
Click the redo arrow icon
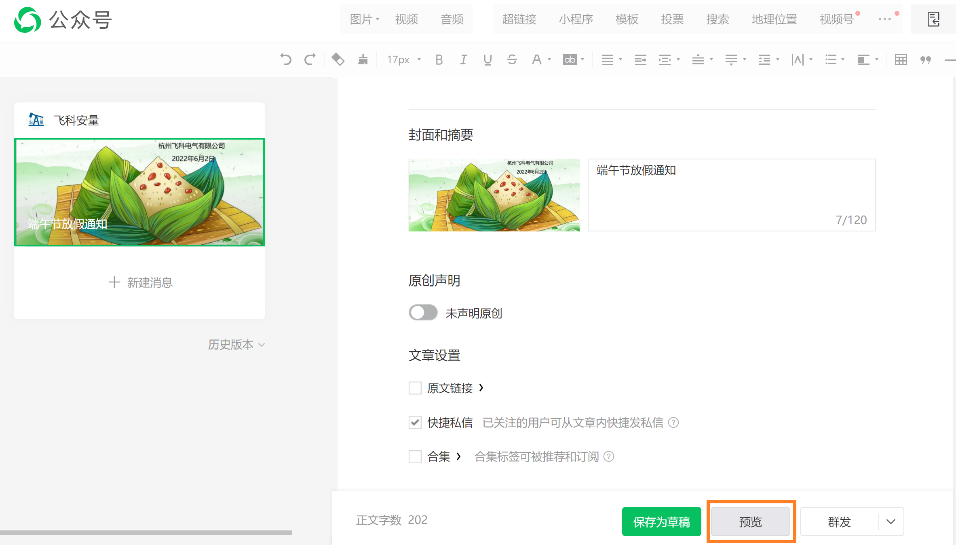(310, 60)
